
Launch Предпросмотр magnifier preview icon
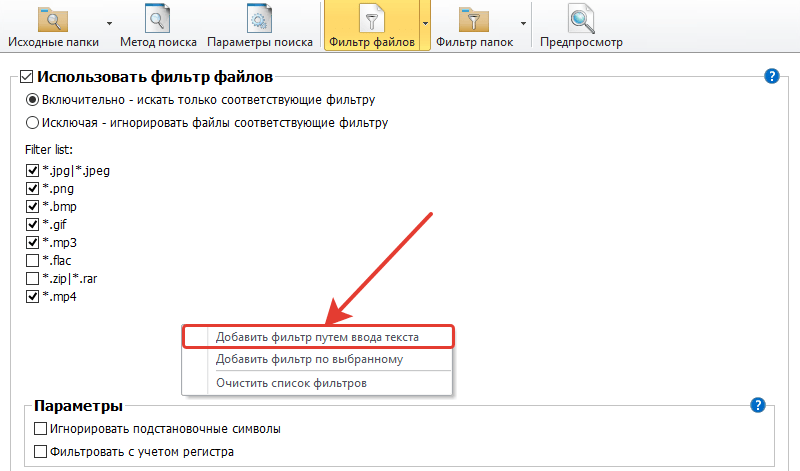pos(581,19)
